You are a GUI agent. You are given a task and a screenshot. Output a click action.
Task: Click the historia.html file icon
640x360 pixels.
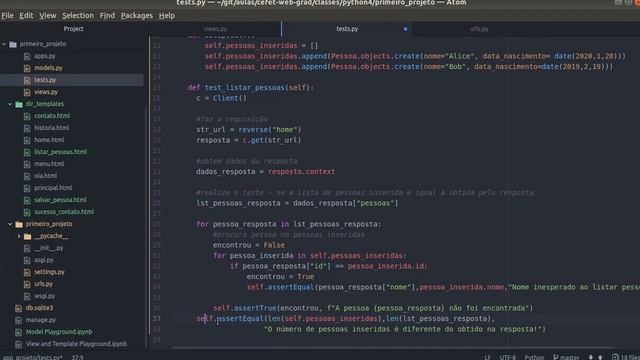coord(27,128)
